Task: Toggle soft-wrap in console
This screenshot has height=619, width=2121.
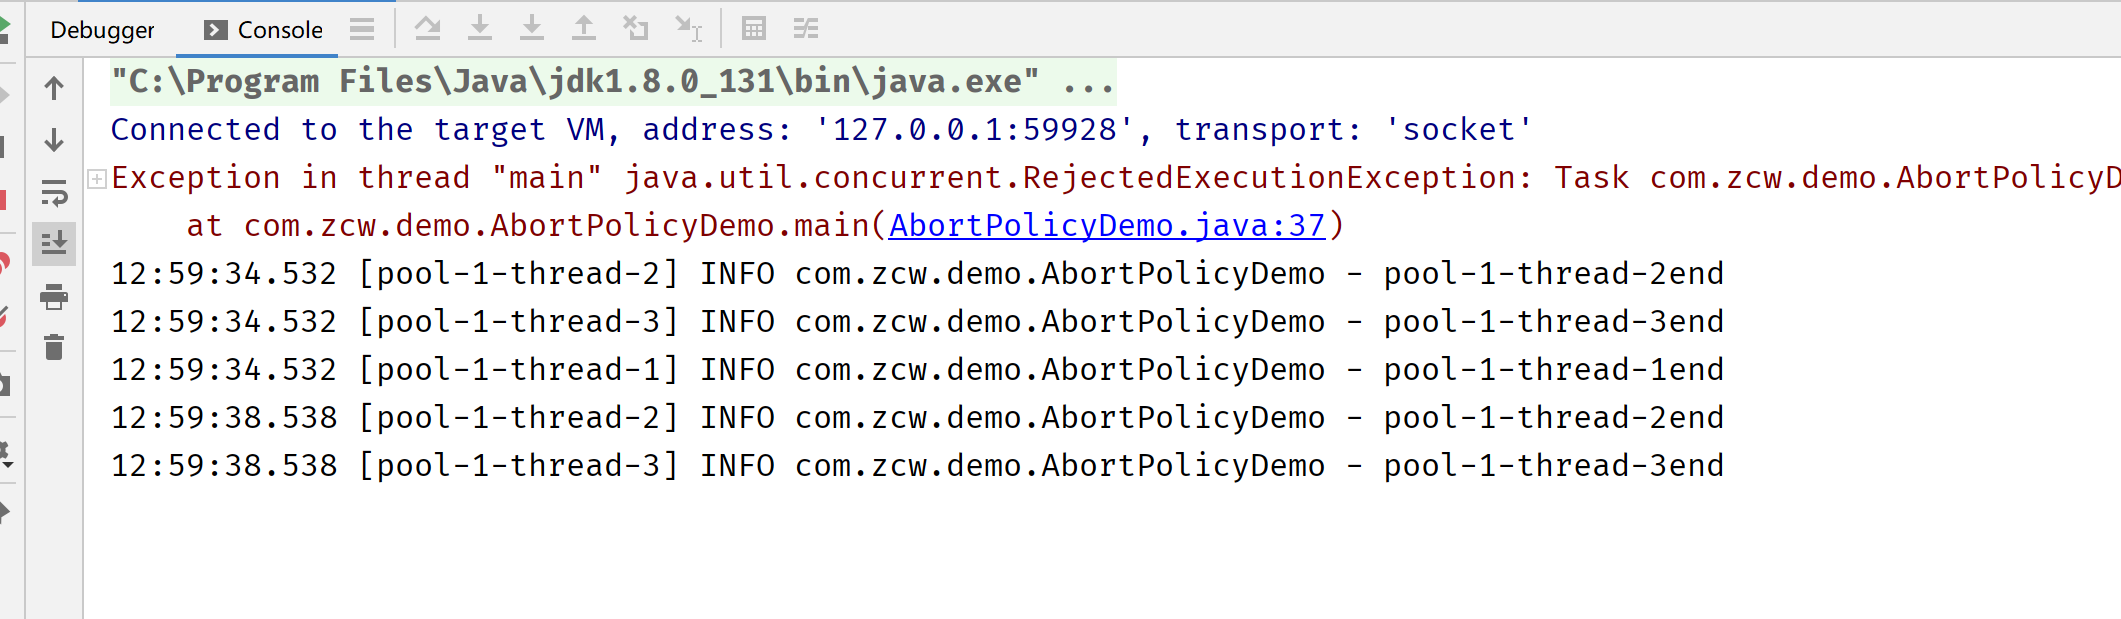Action: pyautogui.click(x=54, y=192)
